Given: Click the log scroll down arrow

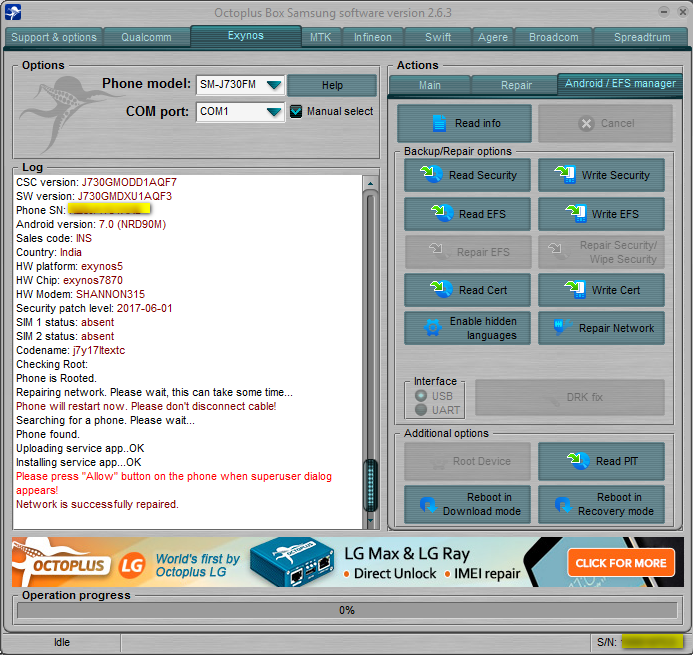Looking at the screenshot, I should 370,520.
